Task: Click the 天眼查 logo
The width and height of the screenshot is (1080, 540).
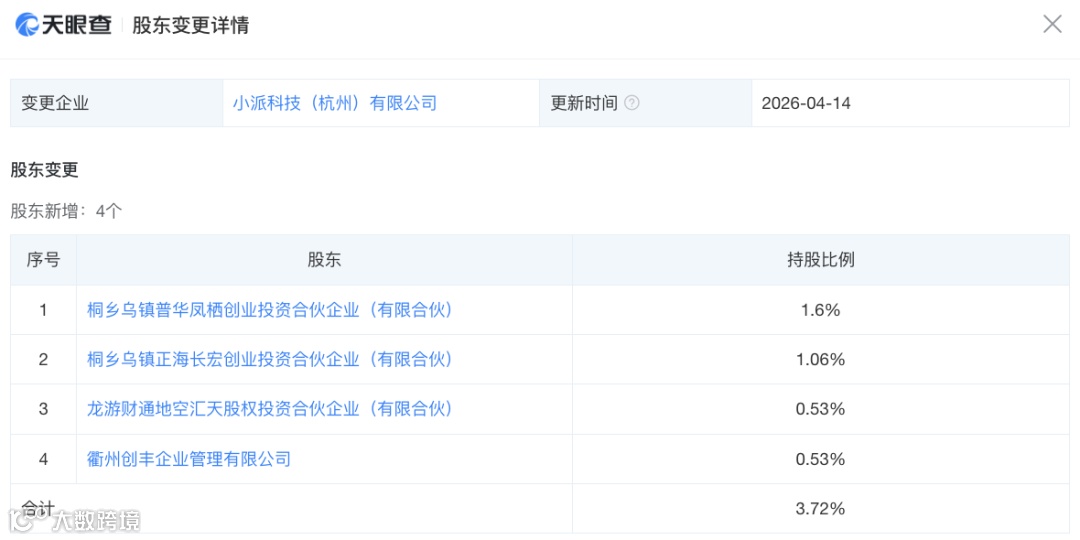Action: tap(63, 25)
